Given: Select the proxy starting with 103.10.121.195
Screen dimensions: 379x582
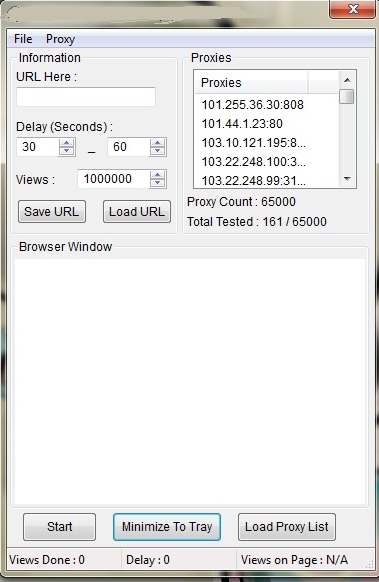Looking at the screenshot, I should (x=254, y=143).
